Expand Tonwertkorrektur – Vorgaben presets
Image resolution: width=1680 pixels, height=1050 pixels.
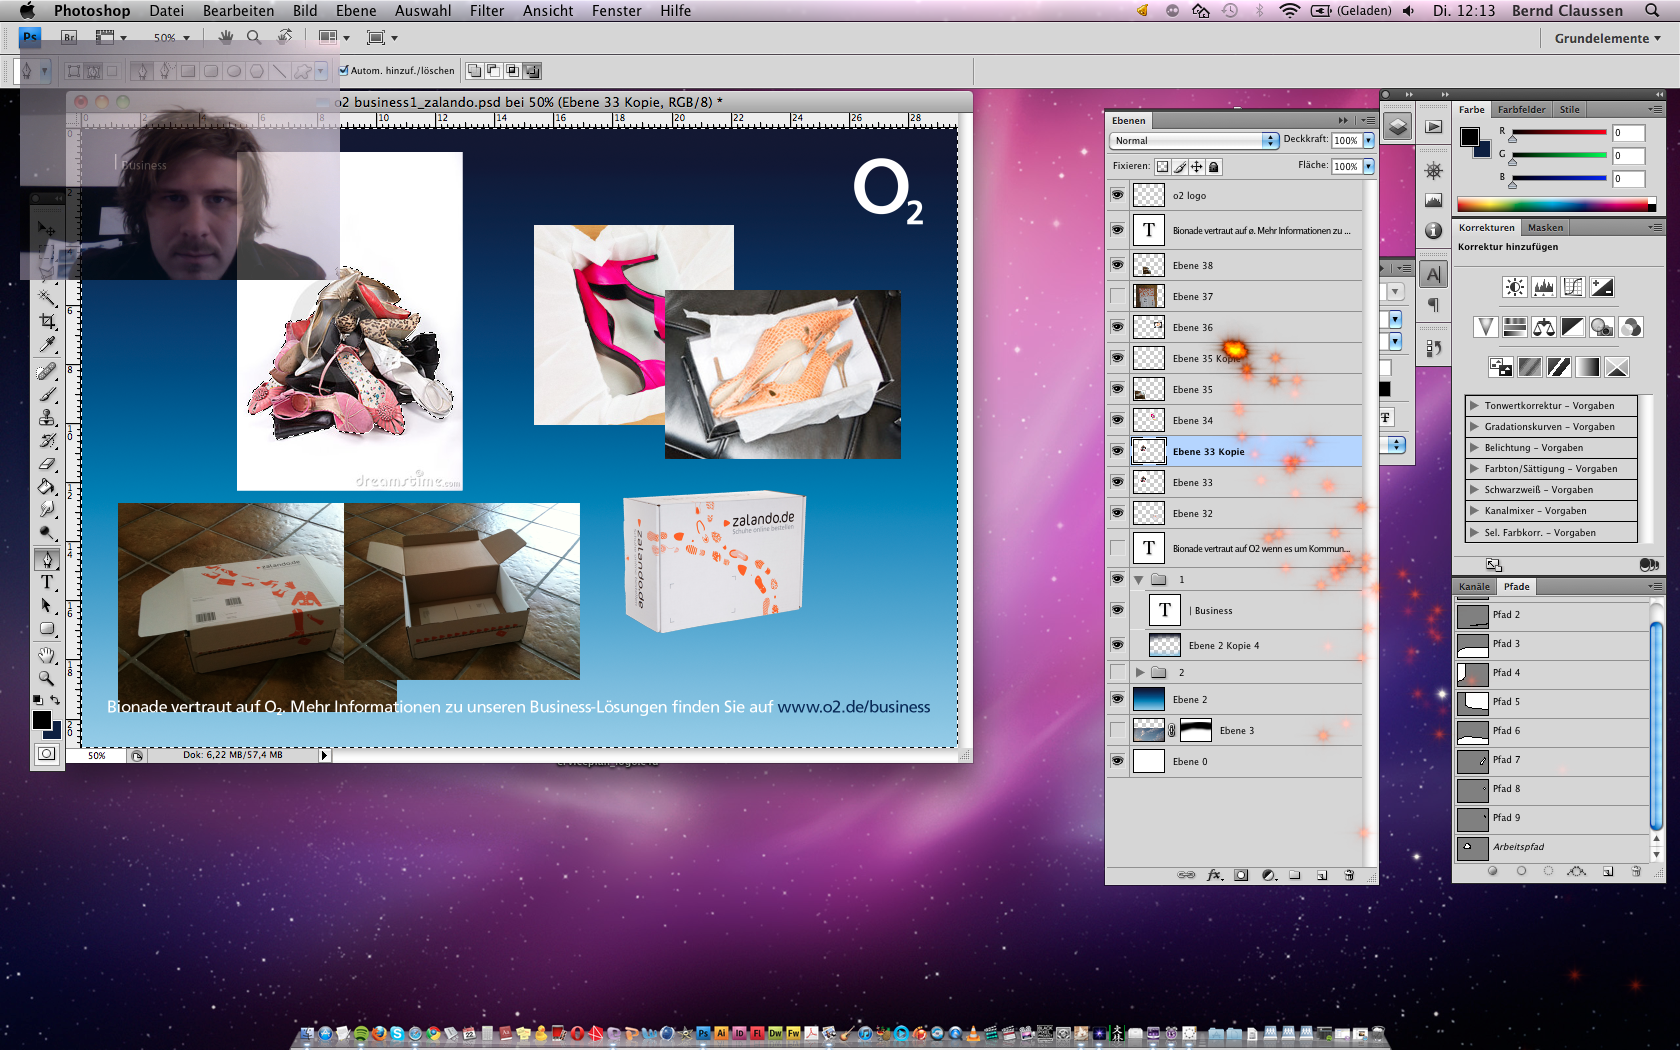1474,406
